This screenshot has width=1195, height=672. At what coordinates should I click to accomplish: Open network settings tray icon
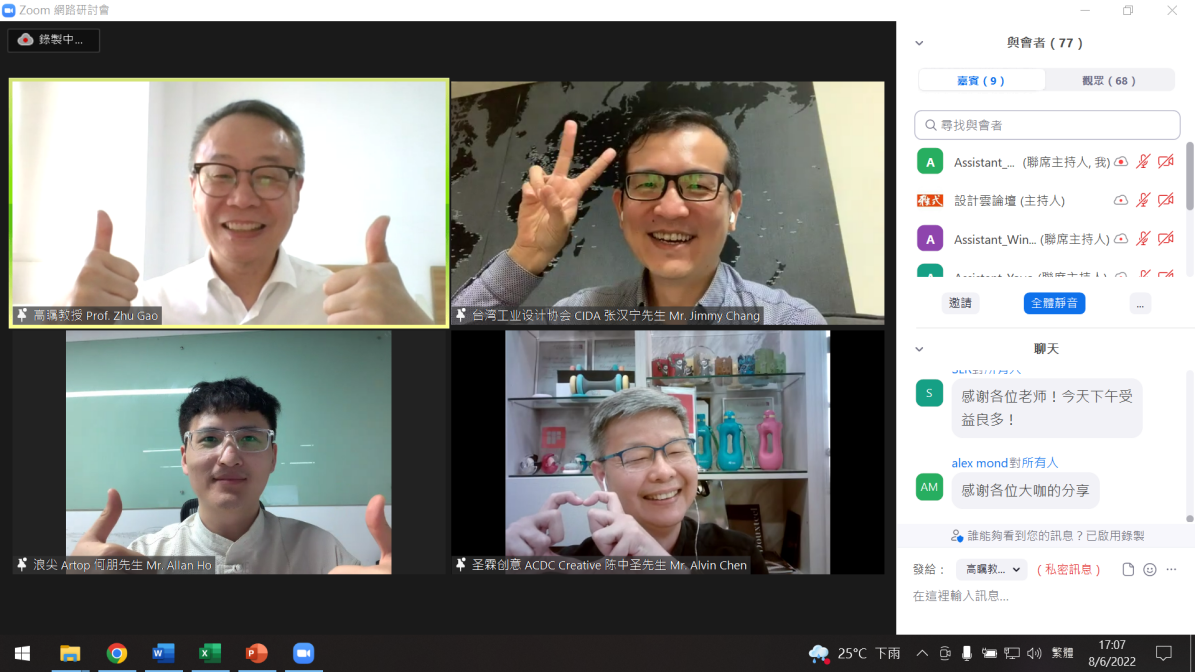1011,654
